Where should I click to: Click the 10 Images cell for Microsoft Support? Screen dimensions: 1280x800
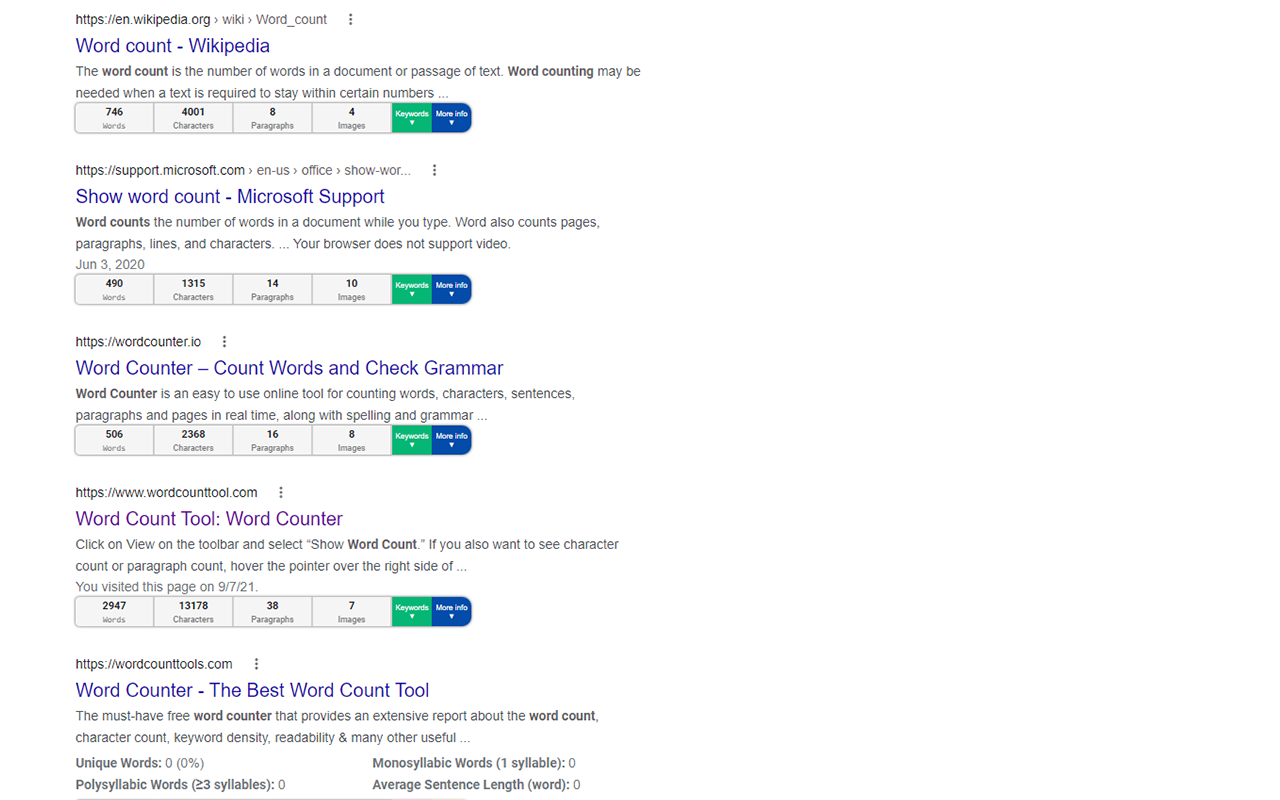pos(351,289)
